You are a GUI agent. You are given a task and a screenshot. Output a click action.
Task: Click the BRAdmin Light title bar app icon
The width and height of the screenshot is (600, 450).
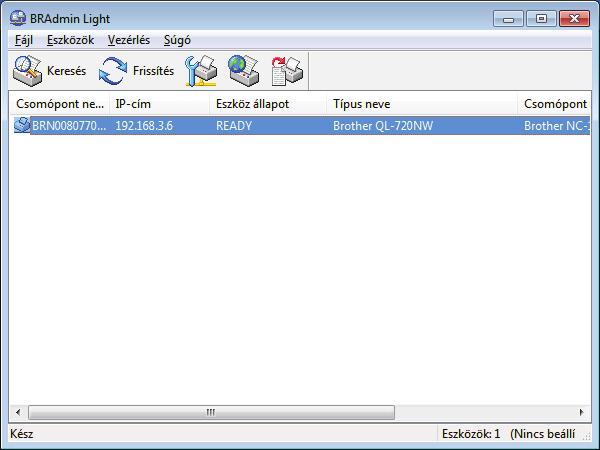click(x=18, y=18)
